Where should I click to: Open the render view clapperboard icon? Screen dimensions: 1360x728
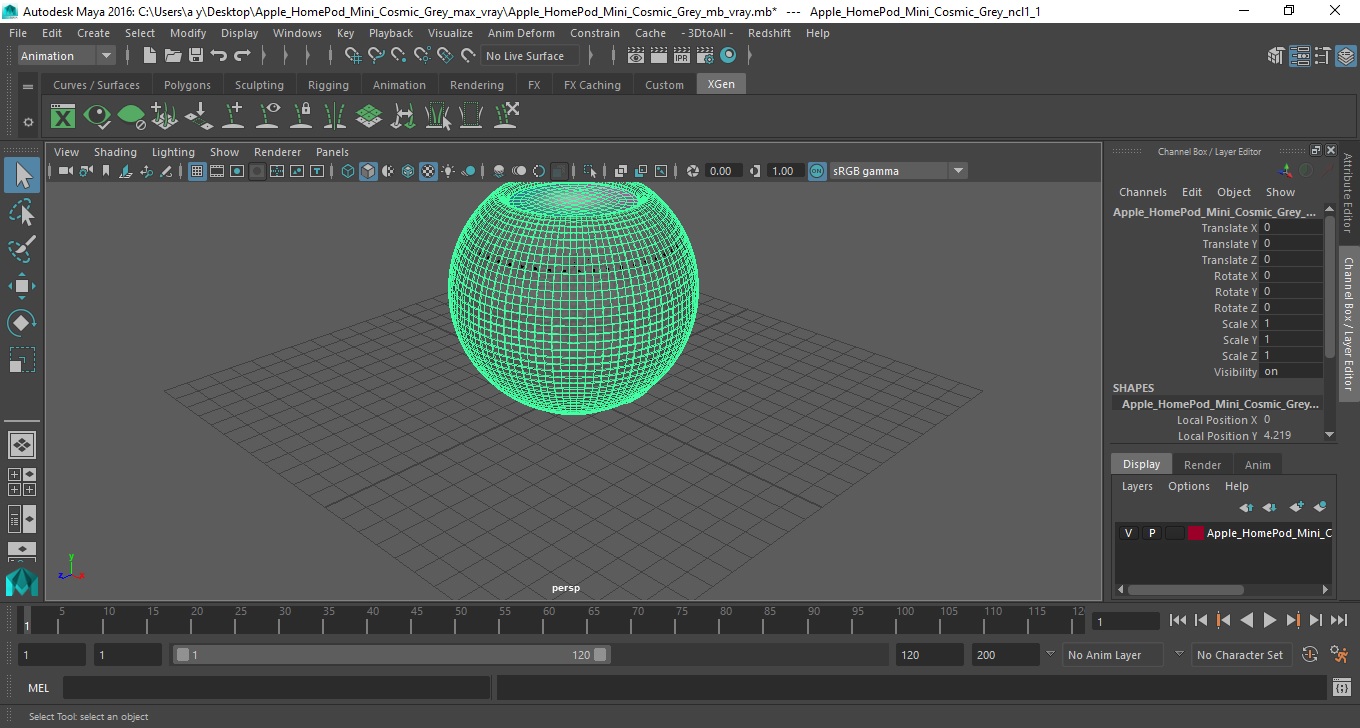636,56
